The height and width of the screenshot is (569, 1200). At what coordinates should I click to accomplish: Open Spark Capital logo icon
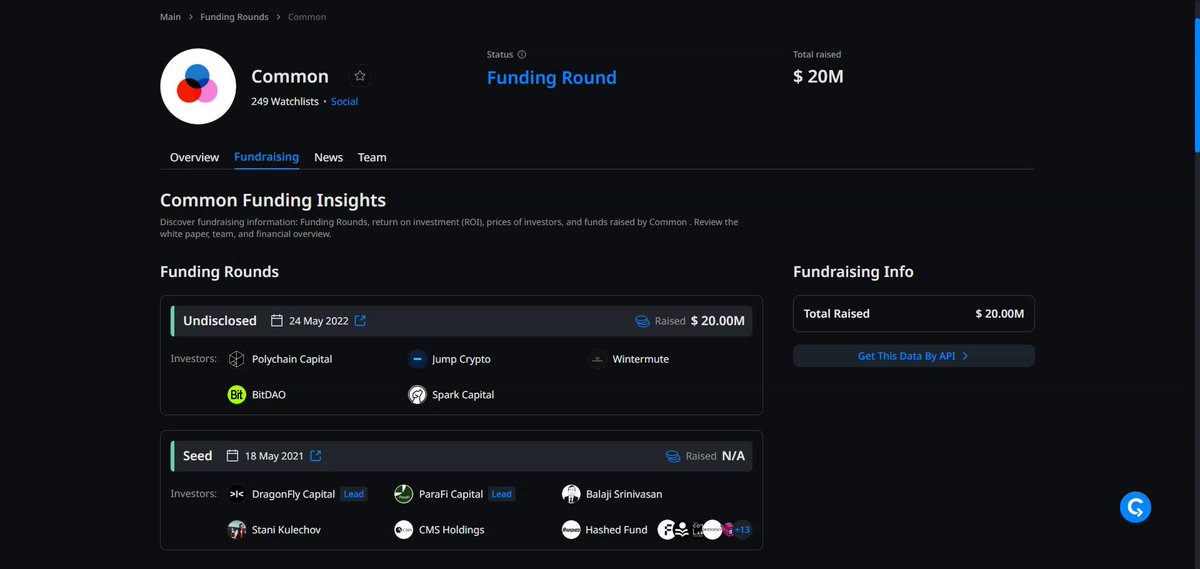(417, 395)
